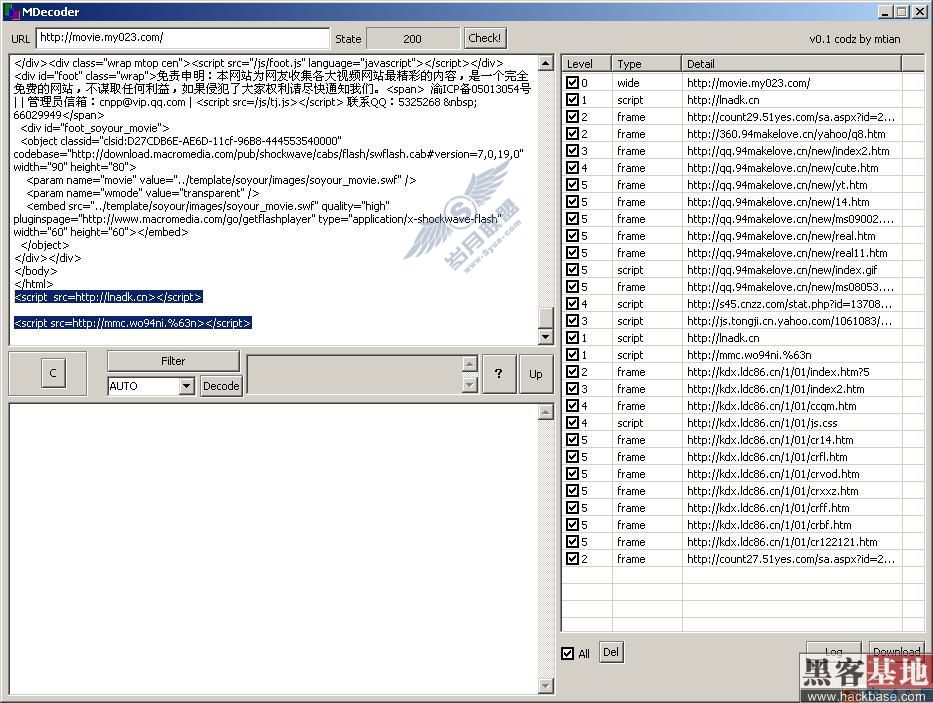Click source pane scroll-down arrow
This screenshot has width=933, height=703.
(x=546, y=337)
